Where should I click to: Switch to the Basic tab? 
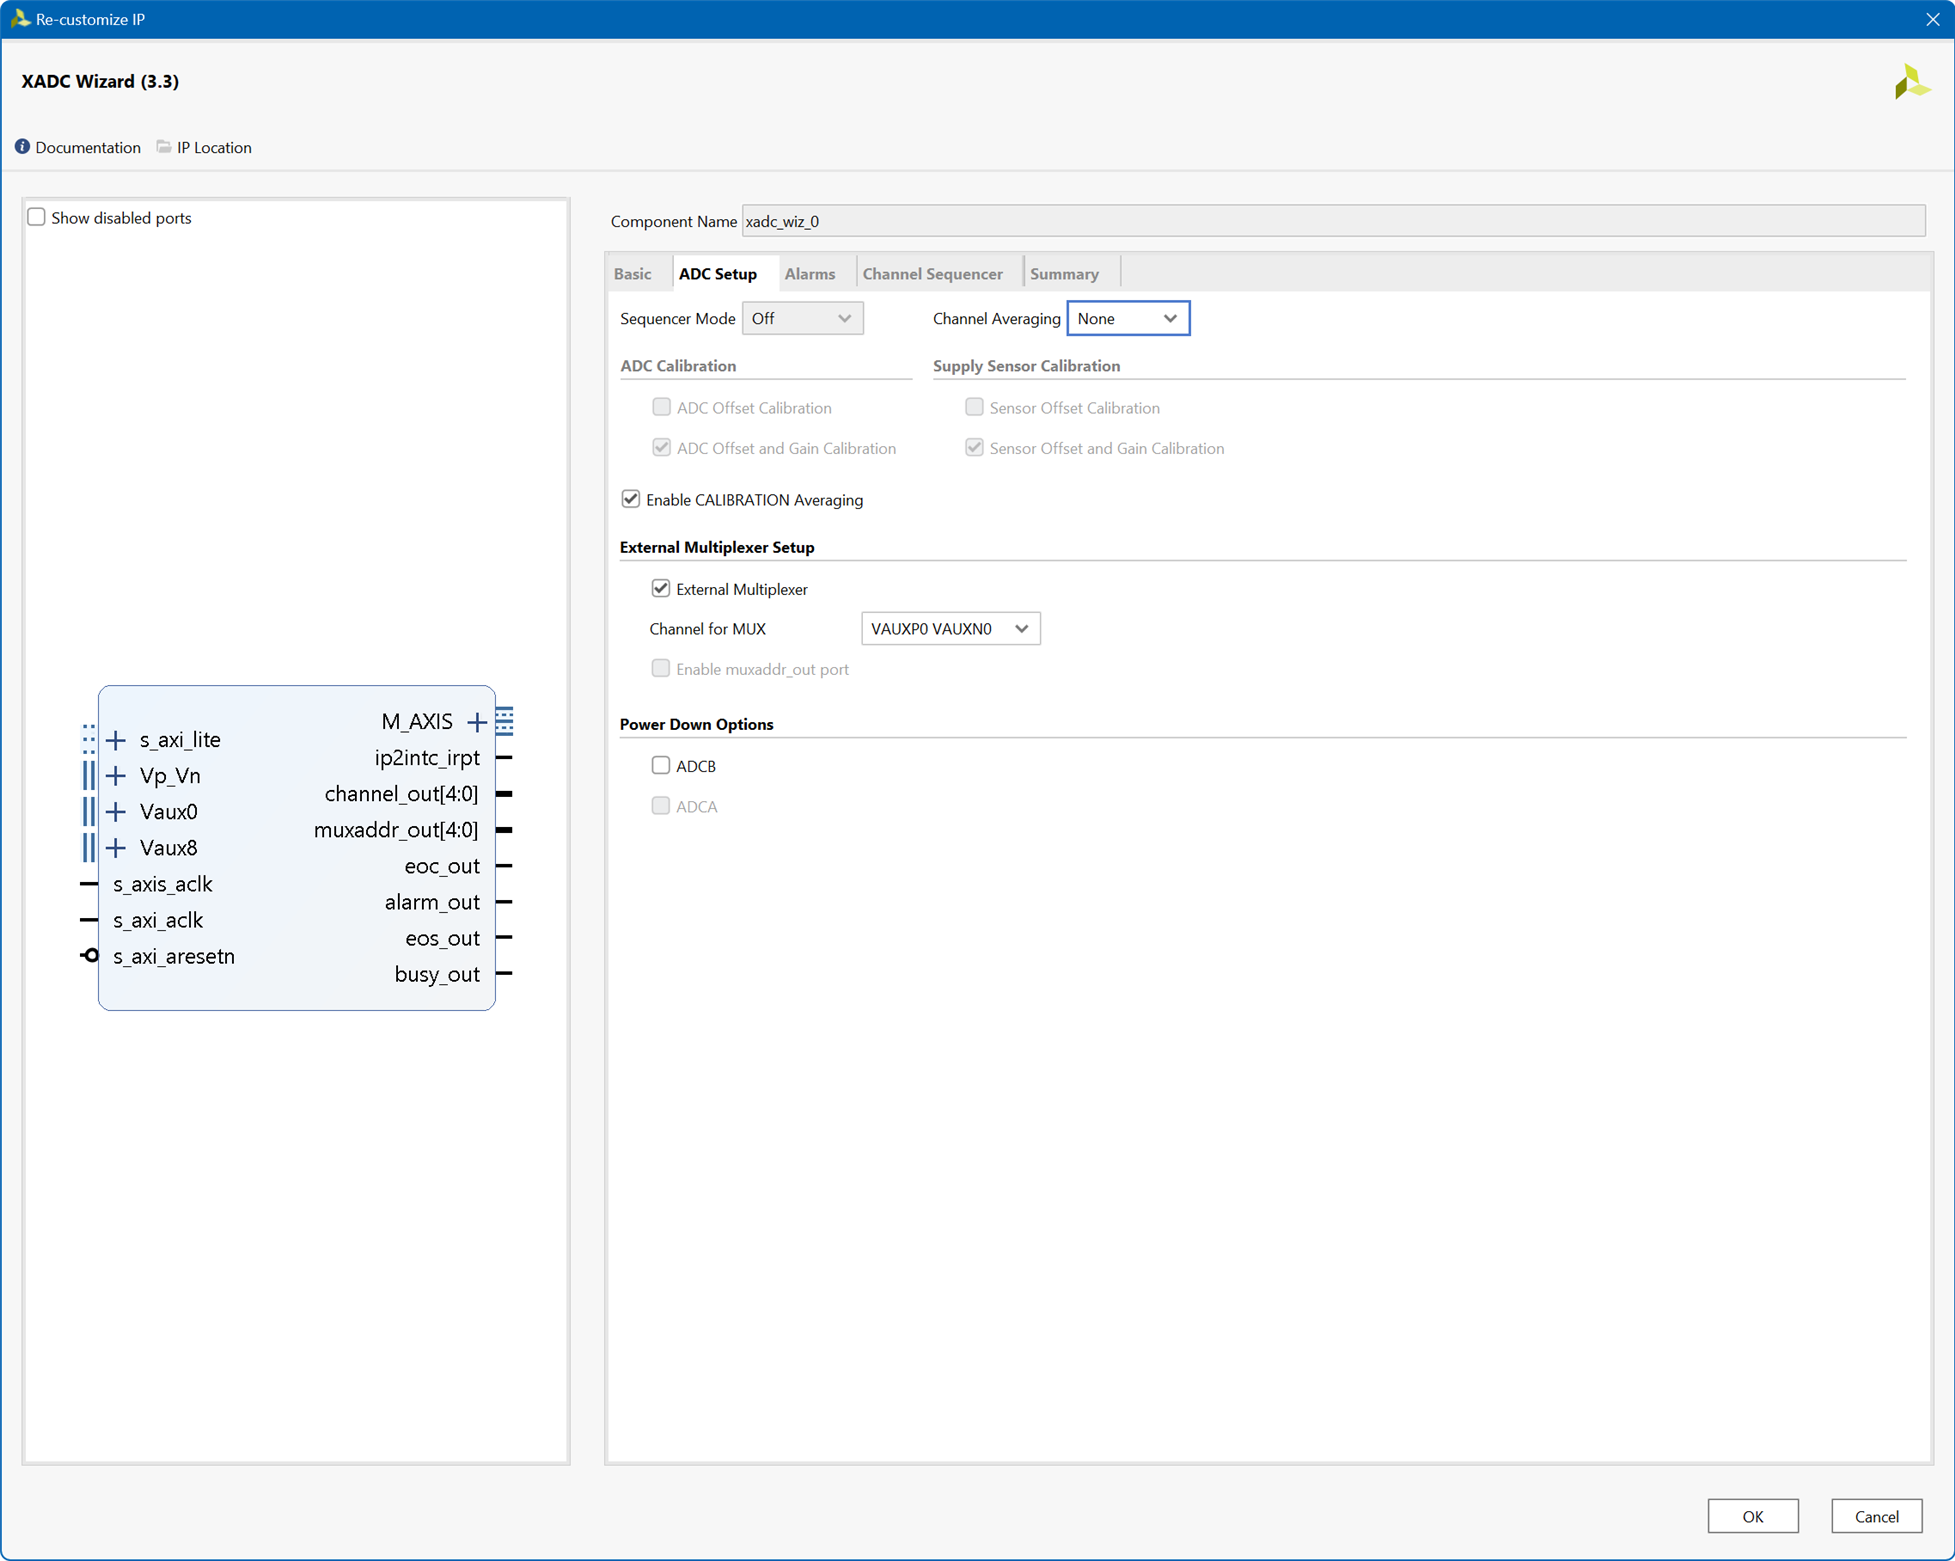coord(632,274)
